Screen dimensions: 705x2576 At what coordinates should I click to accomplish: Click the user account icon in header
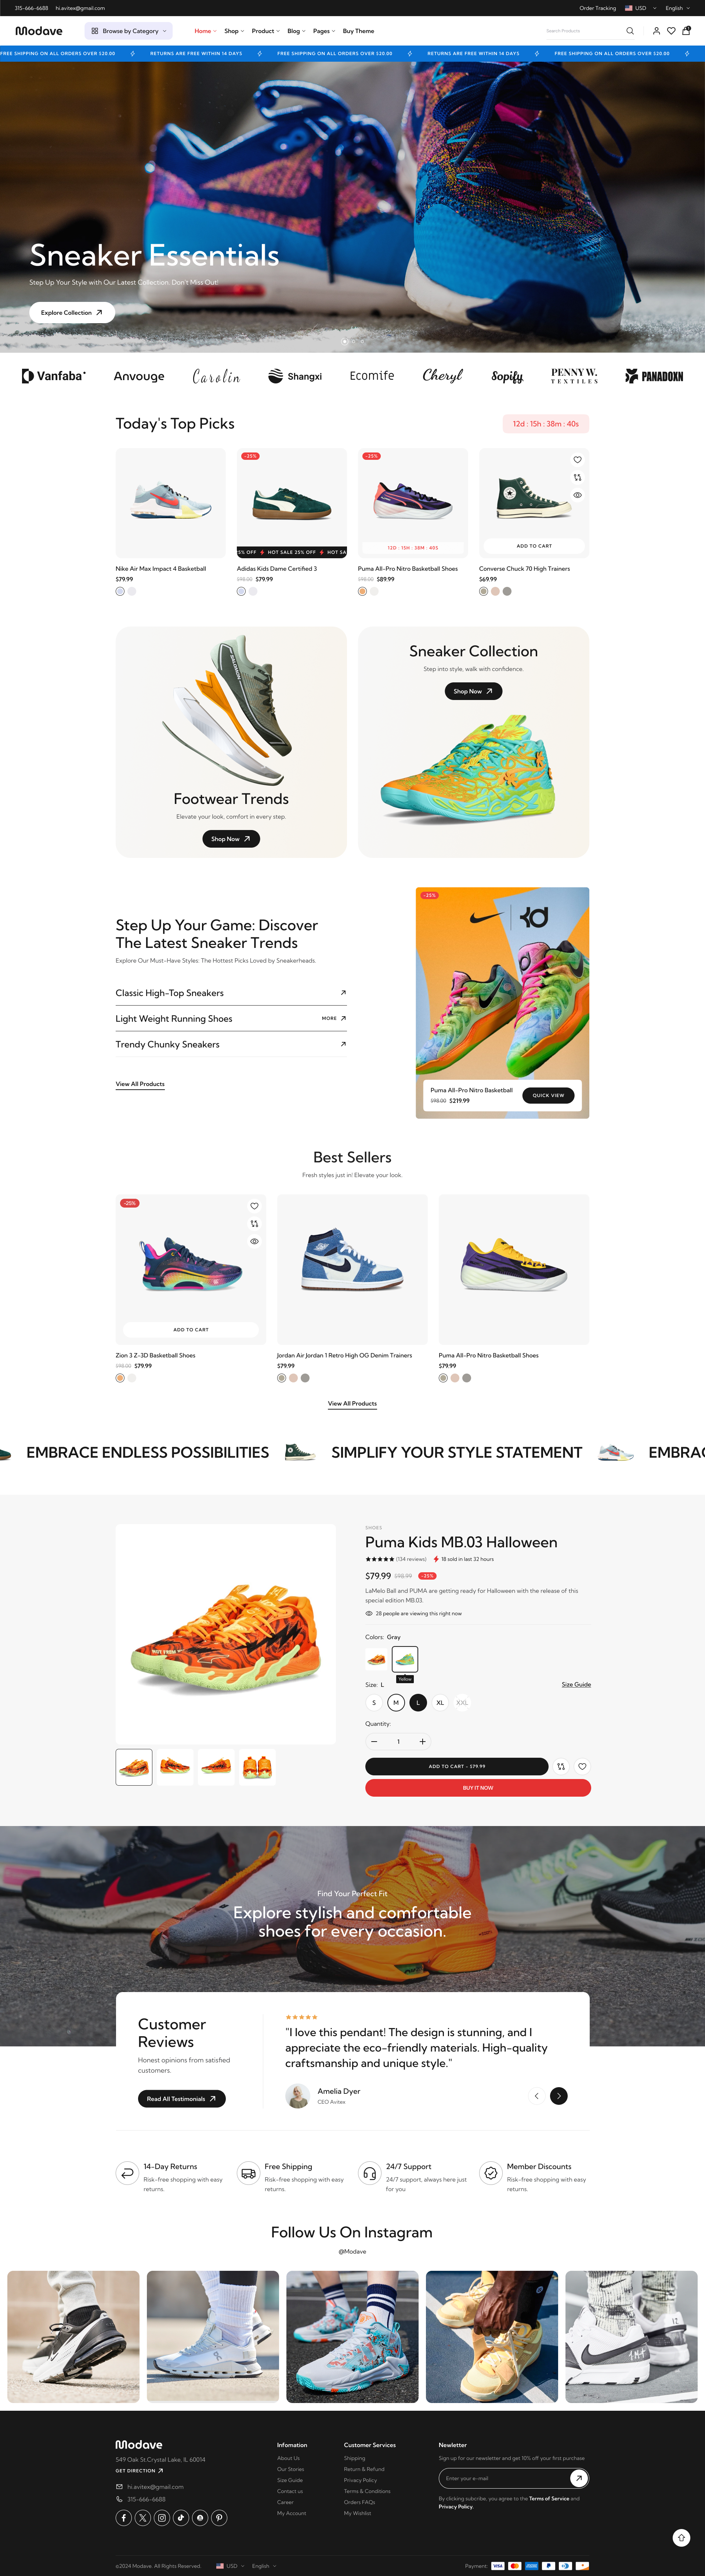656,31
